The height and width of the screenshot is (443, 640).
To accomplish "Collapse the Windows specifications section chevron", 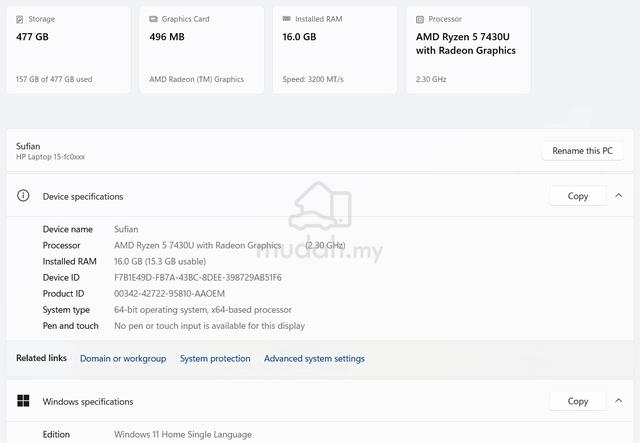I will tap(619, 401).
